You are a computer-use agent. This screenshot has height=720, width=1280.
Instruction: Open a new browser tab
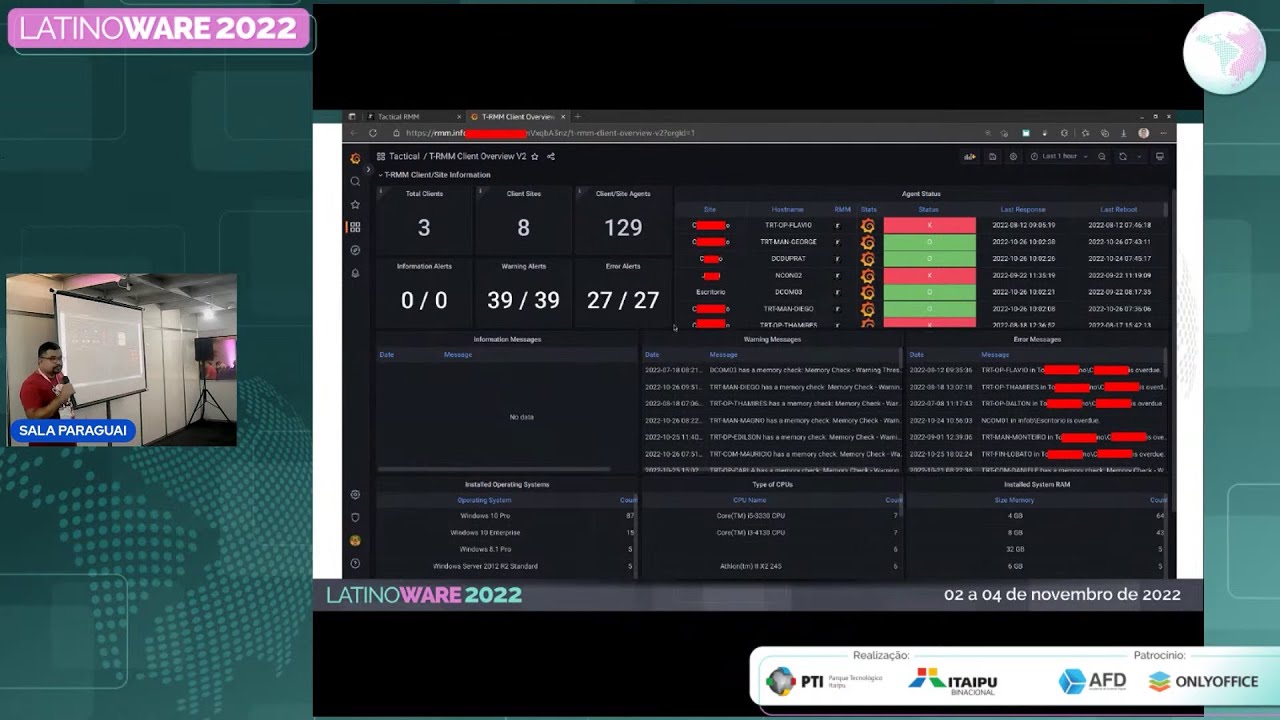pos(577,117)
